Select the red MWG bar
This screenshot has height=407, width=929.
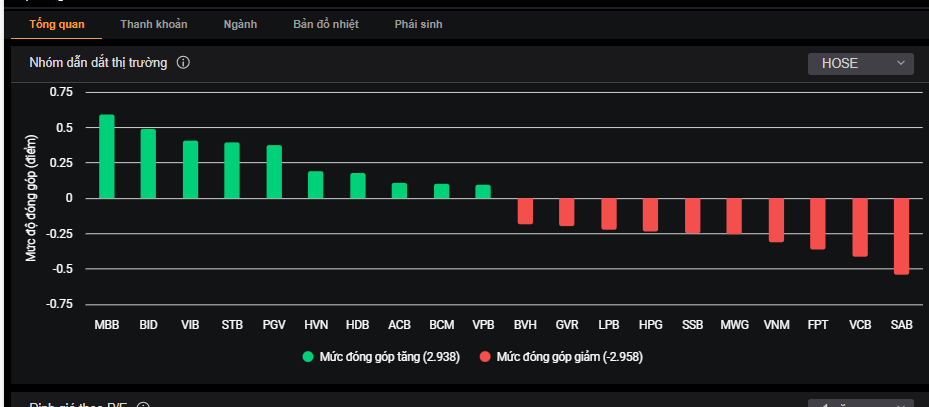coord(734,216)
